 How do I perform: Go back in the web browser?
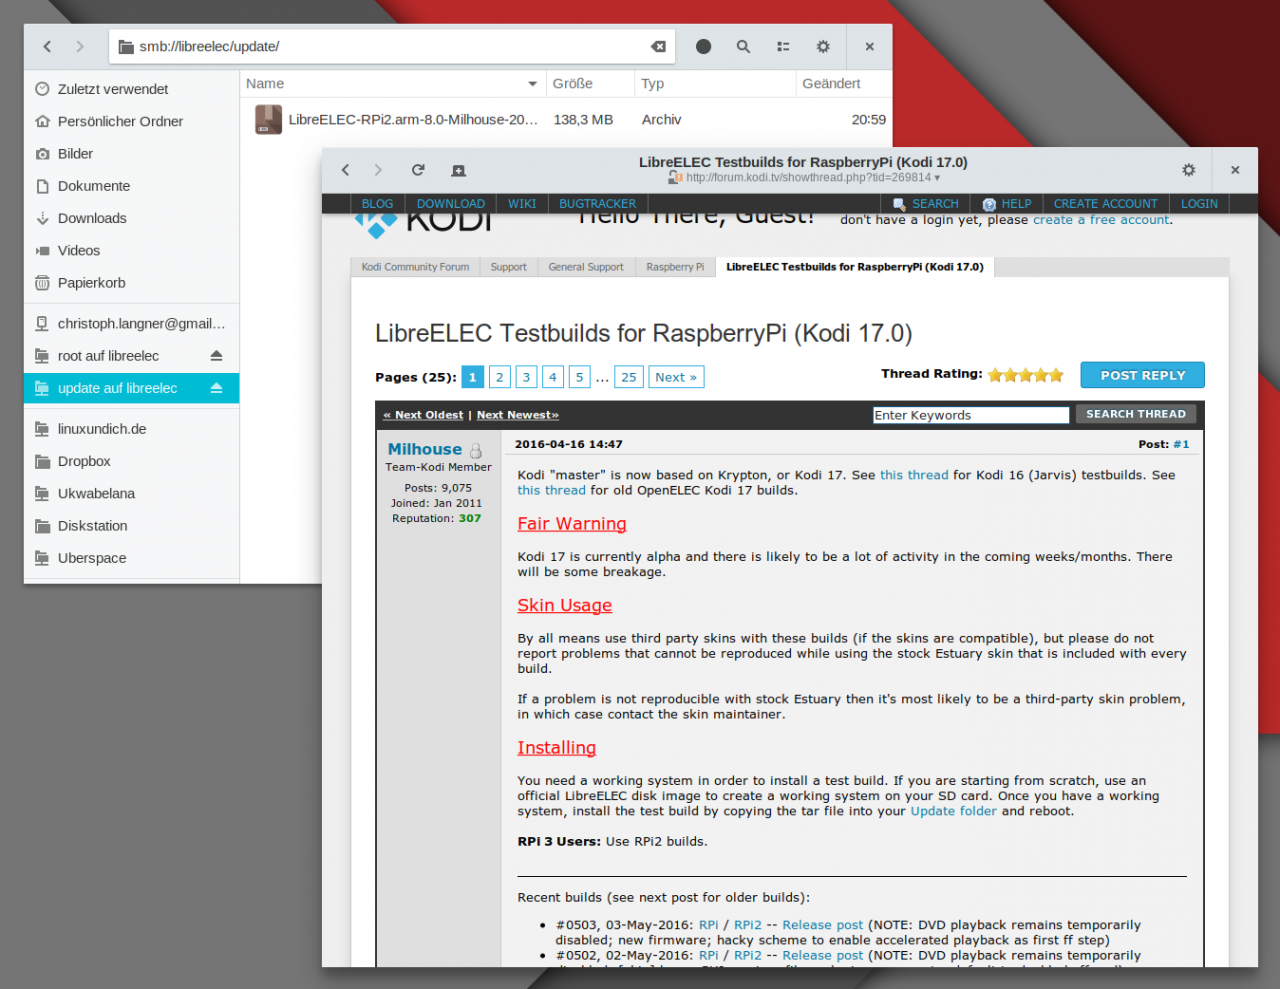[x=346, y=170]
